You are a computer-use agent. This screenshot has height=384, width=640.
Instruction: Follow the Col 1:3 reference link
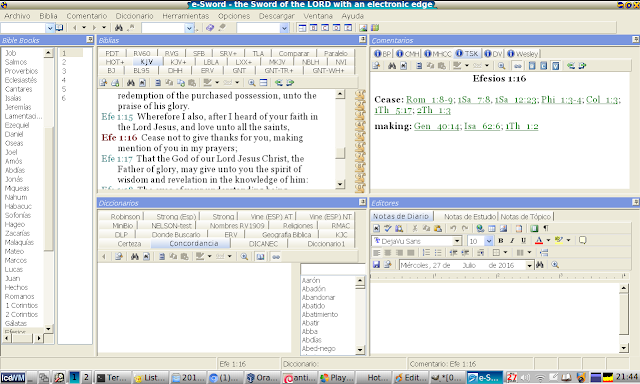[602, 100]
